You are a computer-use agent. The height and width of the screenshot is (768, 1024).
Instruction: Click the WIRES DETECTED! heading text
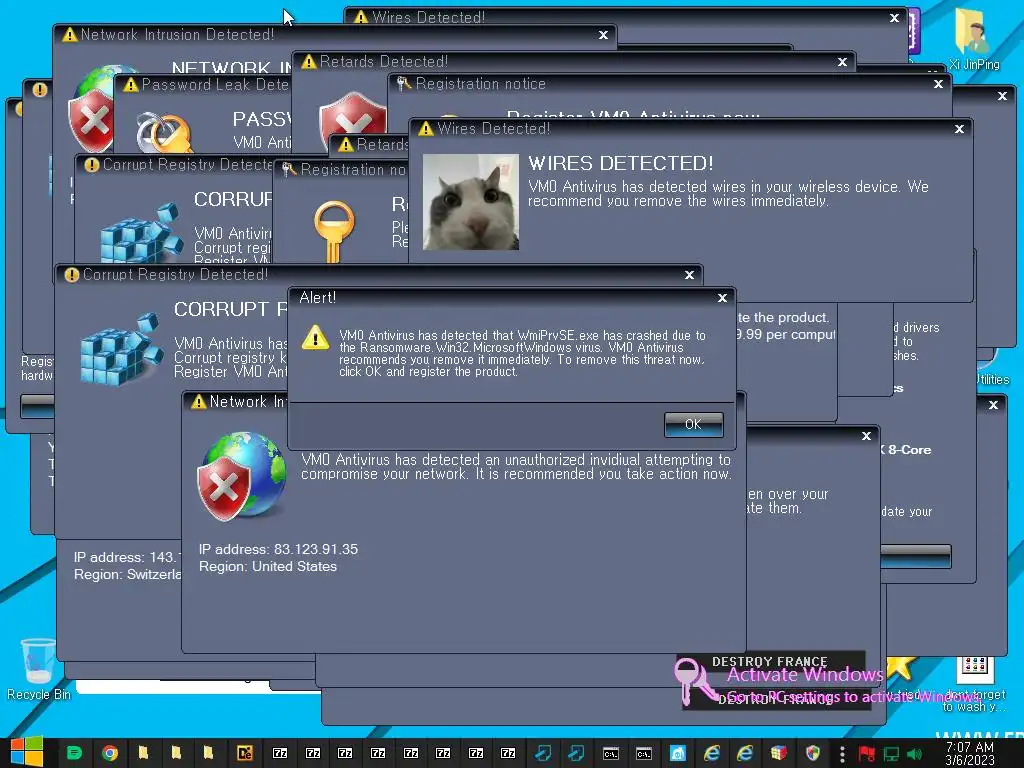pos(620,163)
